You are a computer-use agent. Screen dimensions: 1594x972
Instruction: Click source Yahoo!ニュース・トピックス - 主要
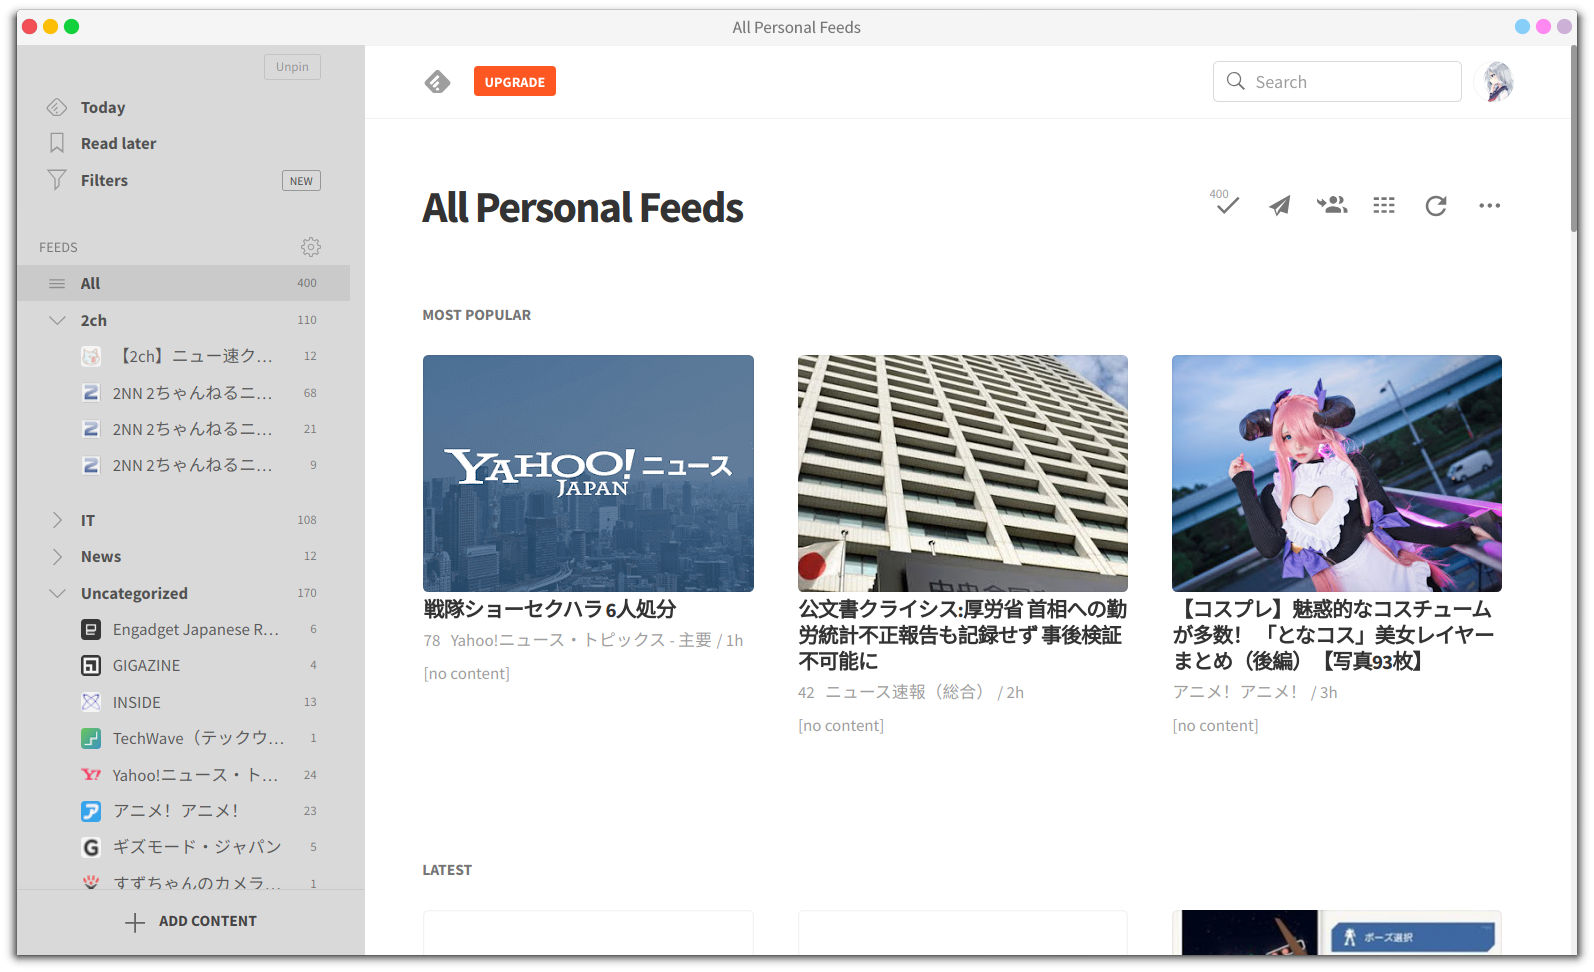click(581, 640)
